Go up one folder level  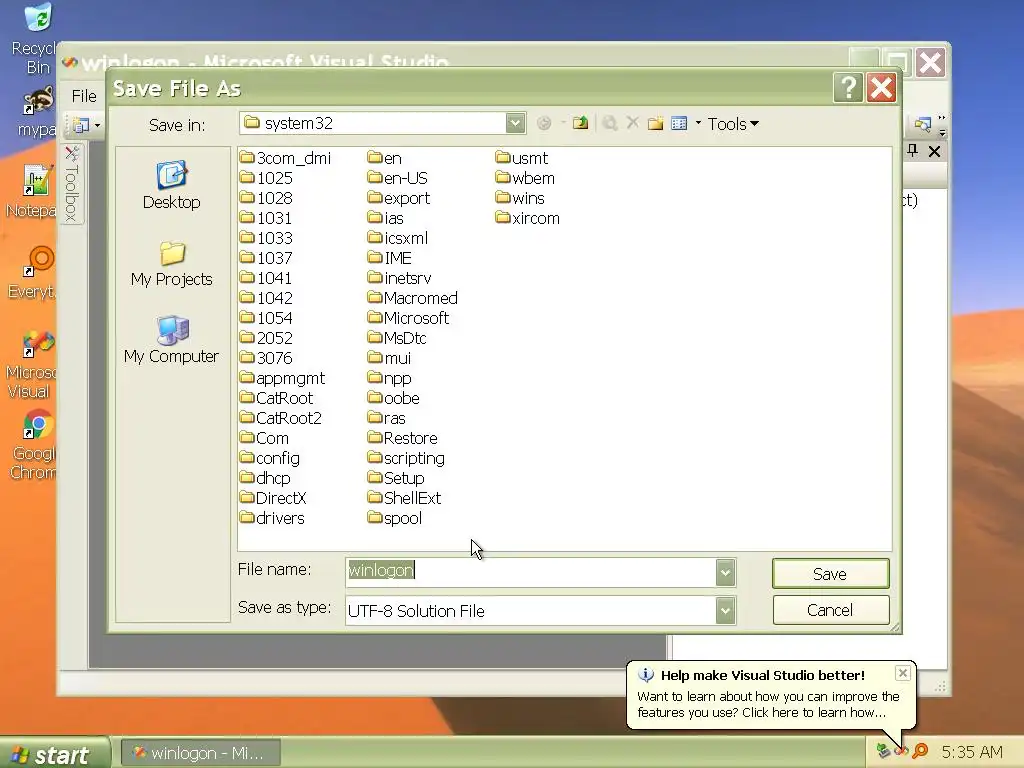click(x=580, y=123)
